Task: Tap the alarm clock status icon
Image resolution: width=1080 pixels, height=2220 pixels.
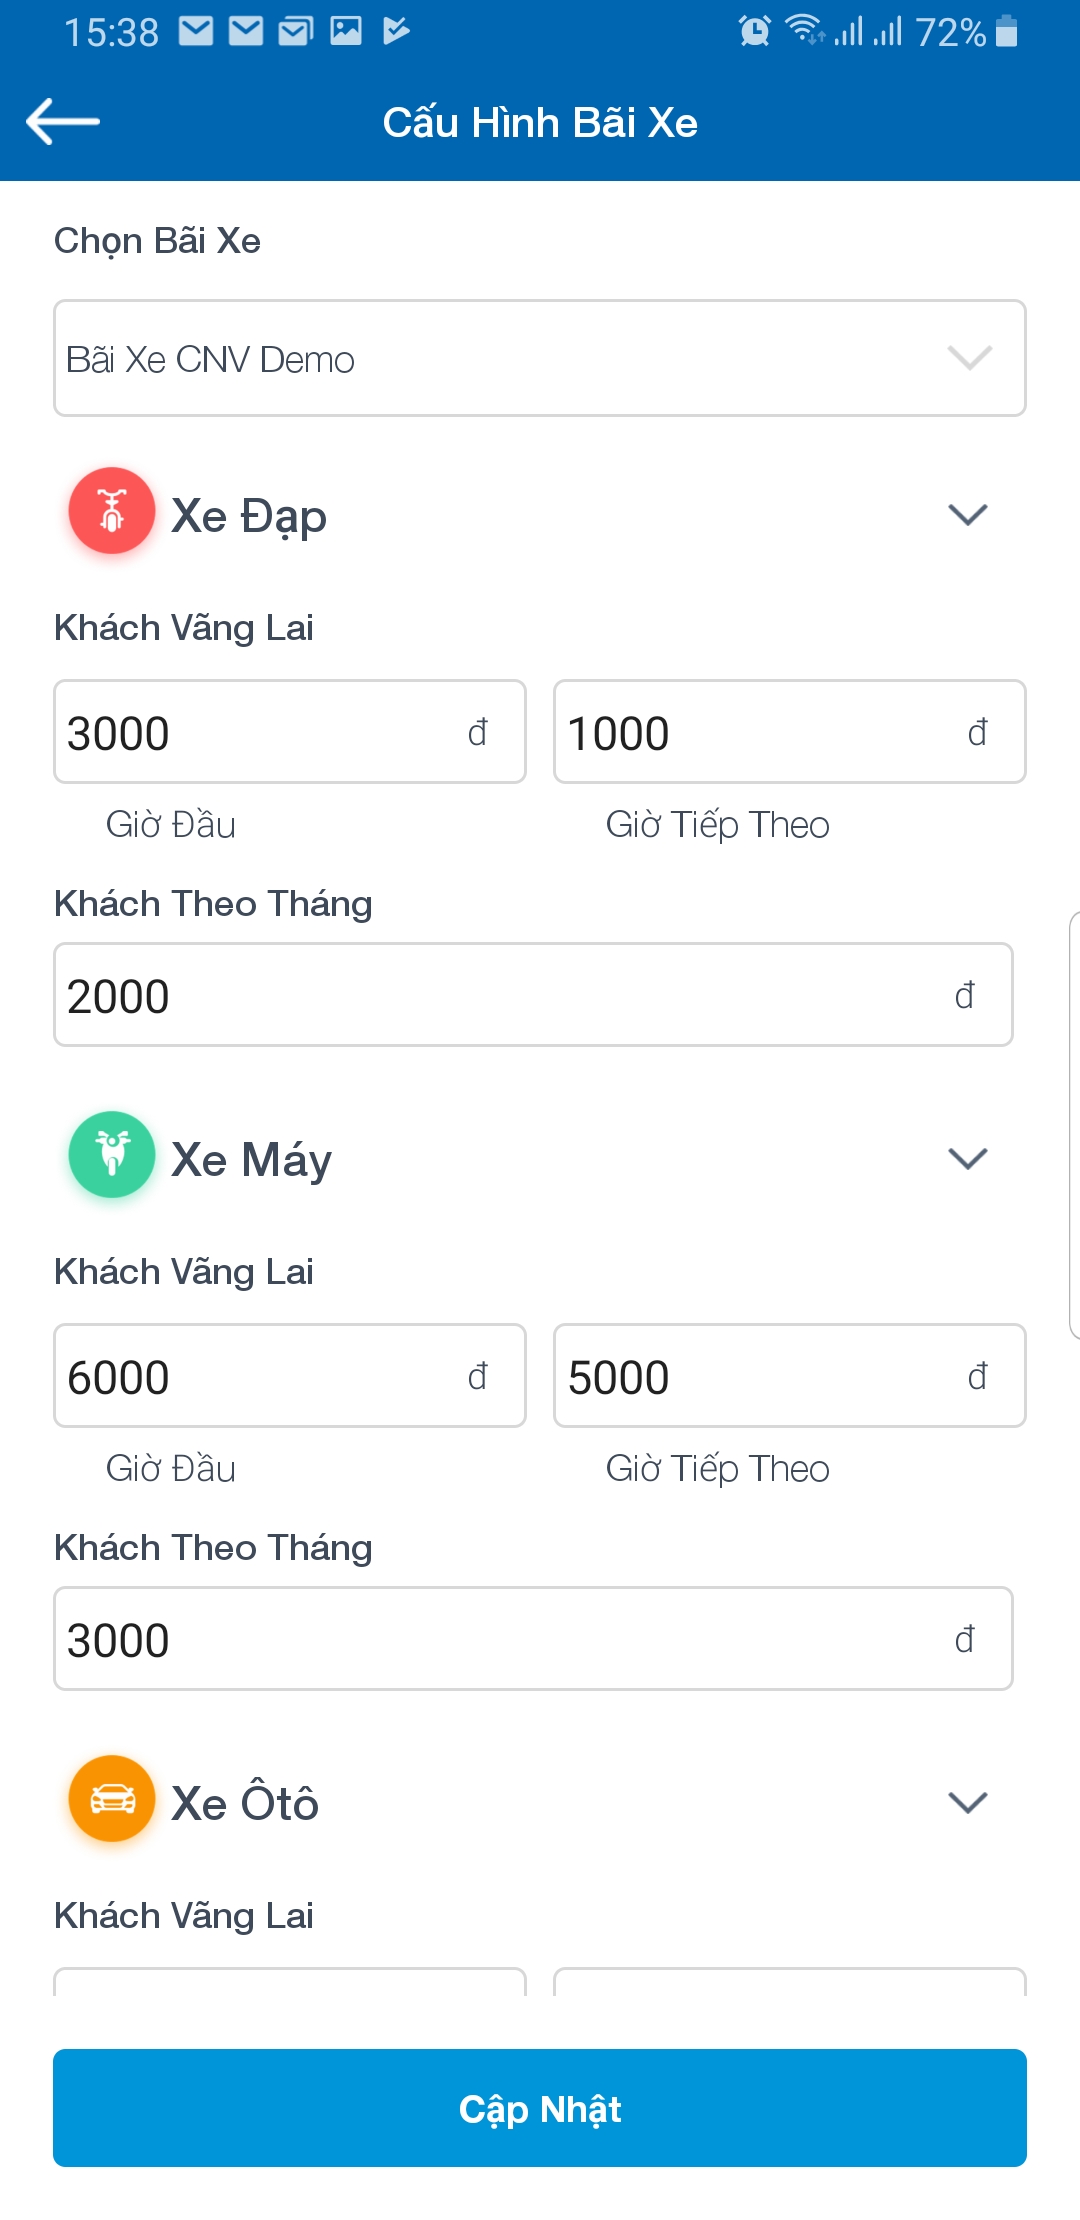Action: pos(755,32)
